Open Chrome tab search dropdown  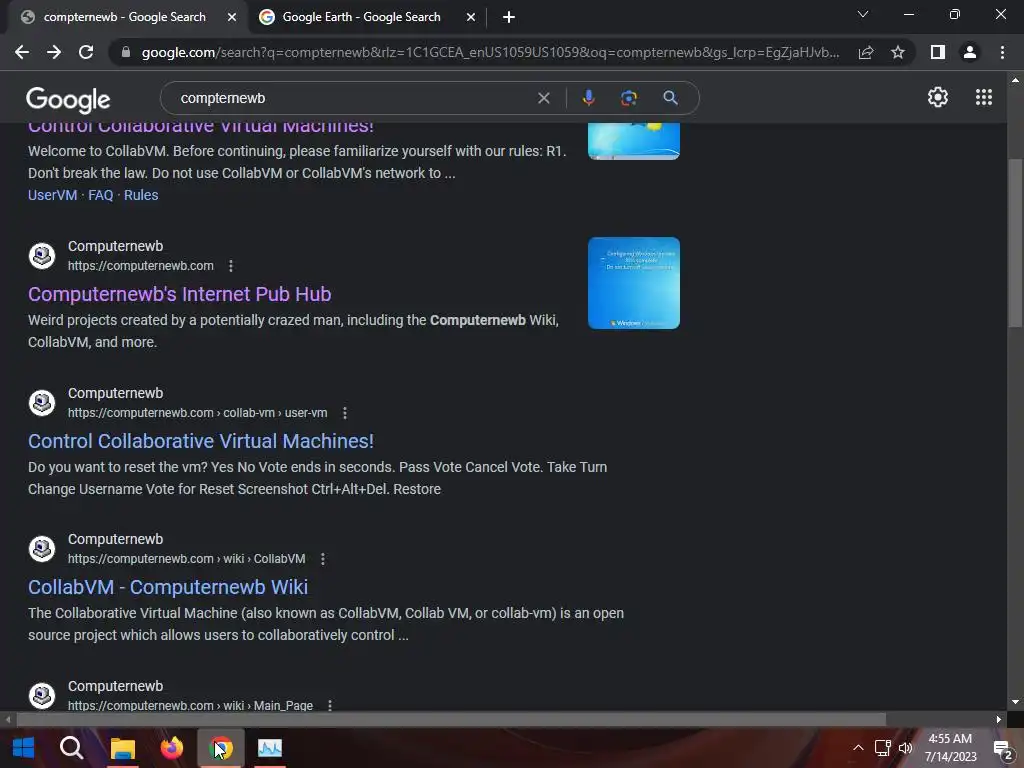click(863, 14)
